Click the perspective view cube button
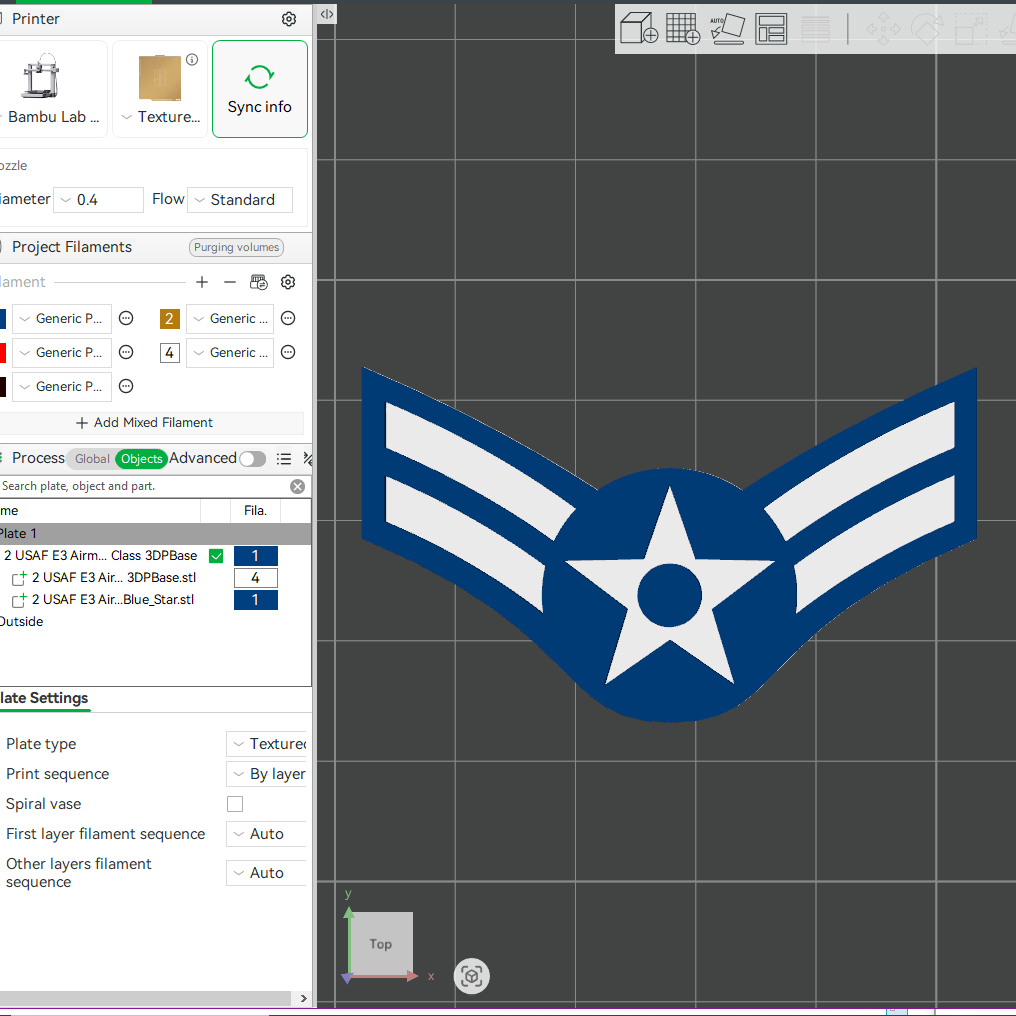 tap(471, 976)
